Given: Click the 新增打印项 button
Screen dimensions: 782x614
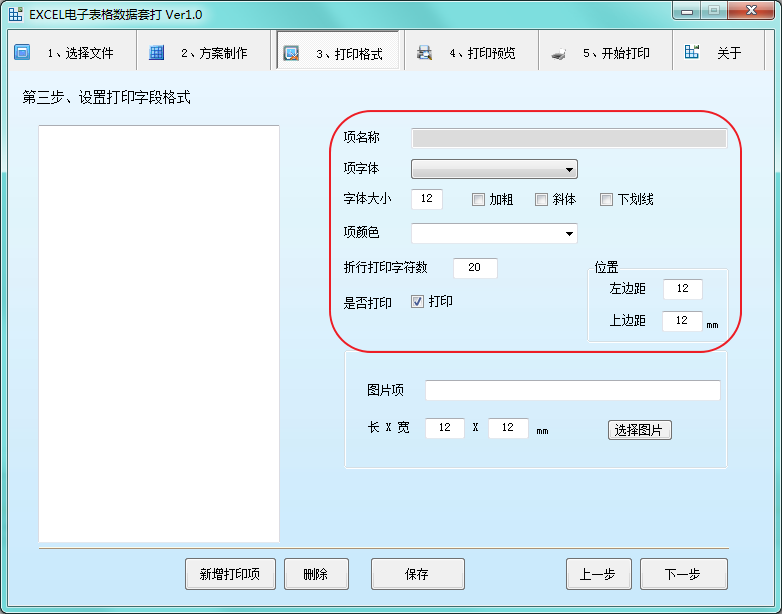Looking at the screenshot, I should [x=230, y=574].
